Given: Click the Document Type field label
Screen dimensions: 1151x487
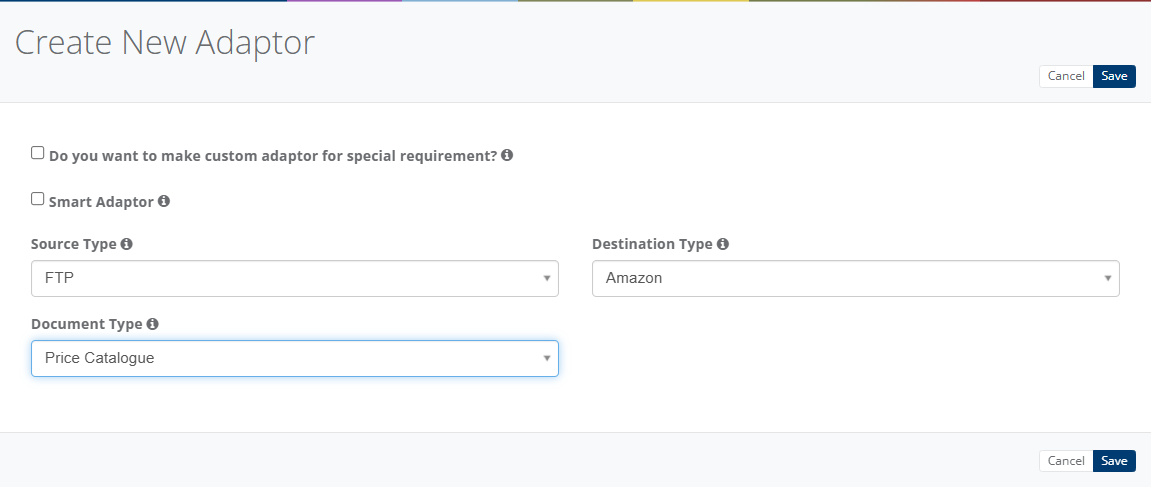Looking at the screenshot, I should click(x=86, y=324).
